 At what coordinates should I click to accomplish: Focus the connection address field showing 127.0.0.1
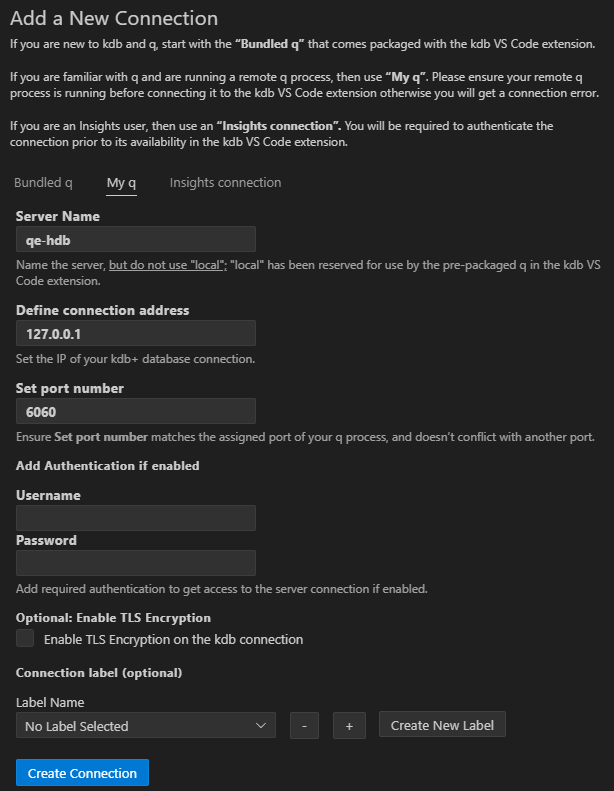[136, 333]
